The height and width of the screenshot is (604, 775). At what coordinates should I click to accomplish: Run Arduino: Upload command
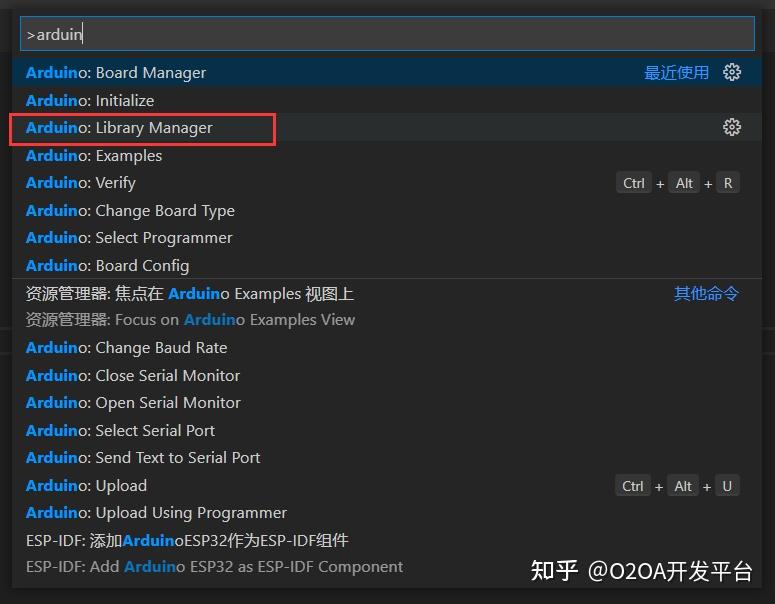click(387, 485)
